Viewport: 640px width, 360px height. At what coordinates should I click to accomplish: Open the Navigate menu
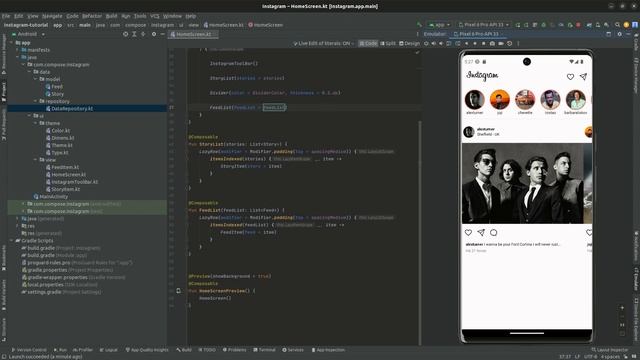point(52,16)
